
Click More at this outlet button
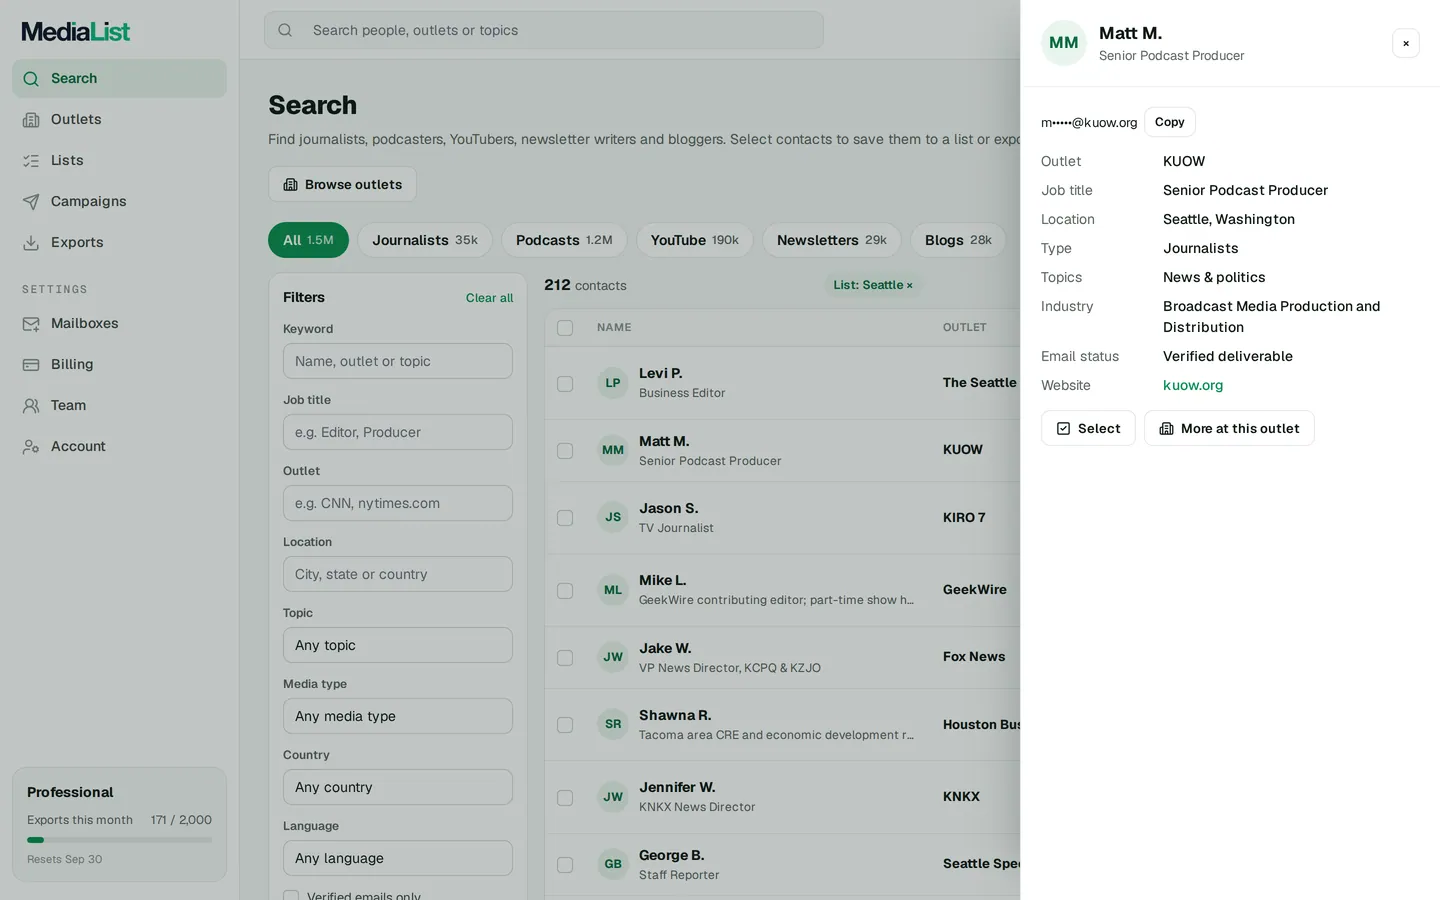(x=1229, y=428)
